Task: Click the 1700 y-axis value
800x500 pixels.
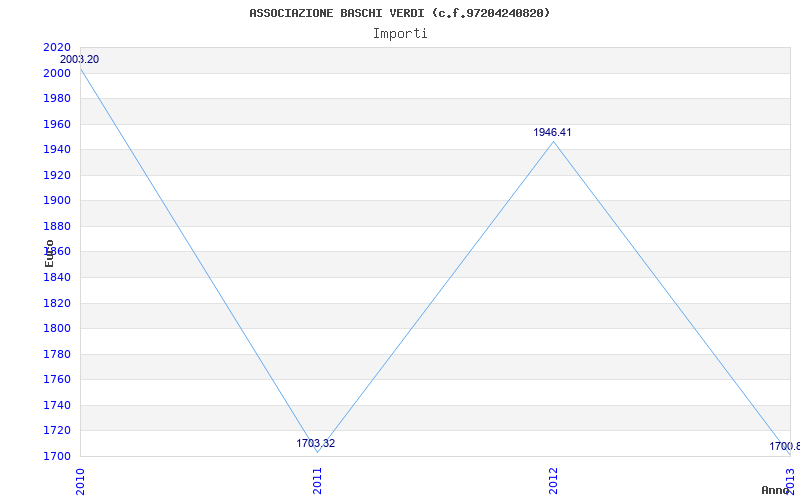Action: tap(57, 456)
